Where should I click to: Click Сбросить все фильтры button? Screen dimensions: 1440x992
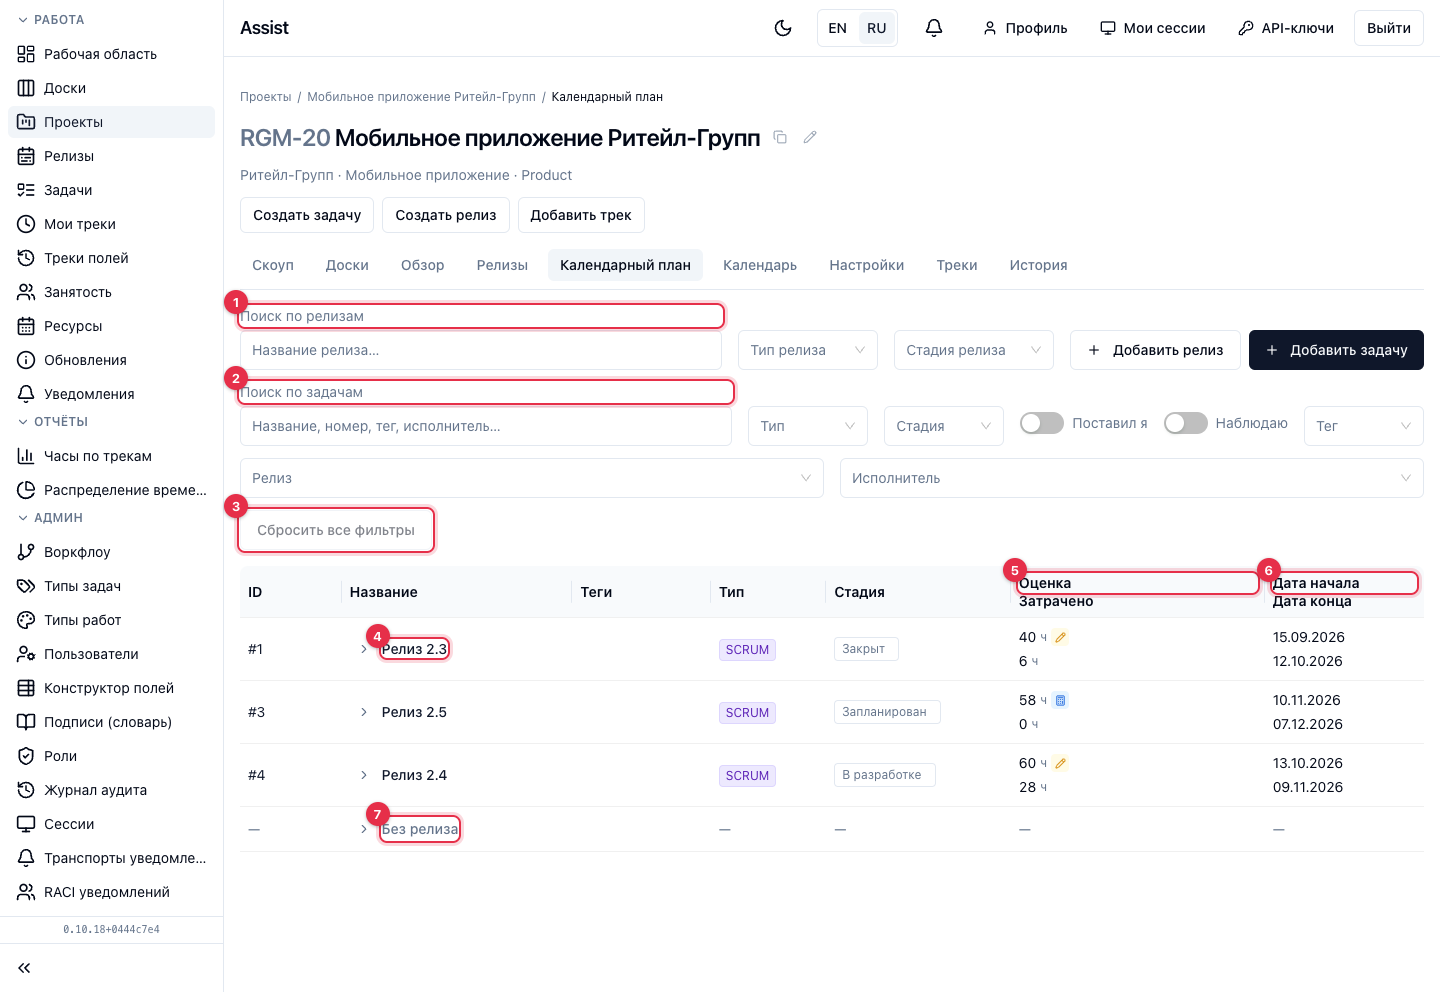tap(336, 530)
